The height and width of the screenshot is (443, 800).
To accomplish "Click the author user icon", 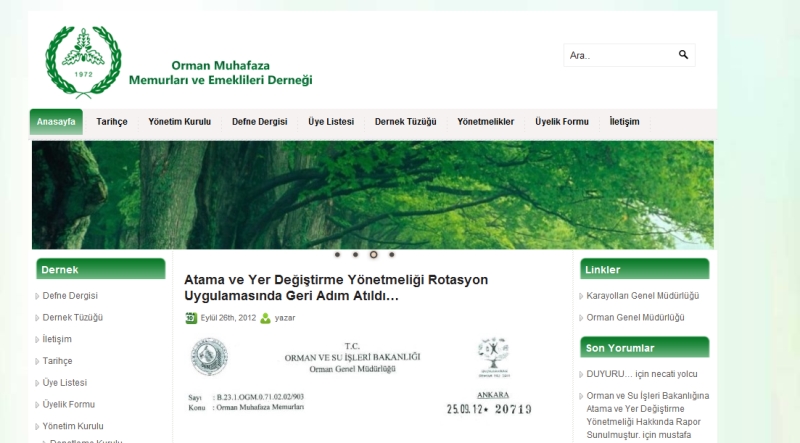I will click(265, 318).
